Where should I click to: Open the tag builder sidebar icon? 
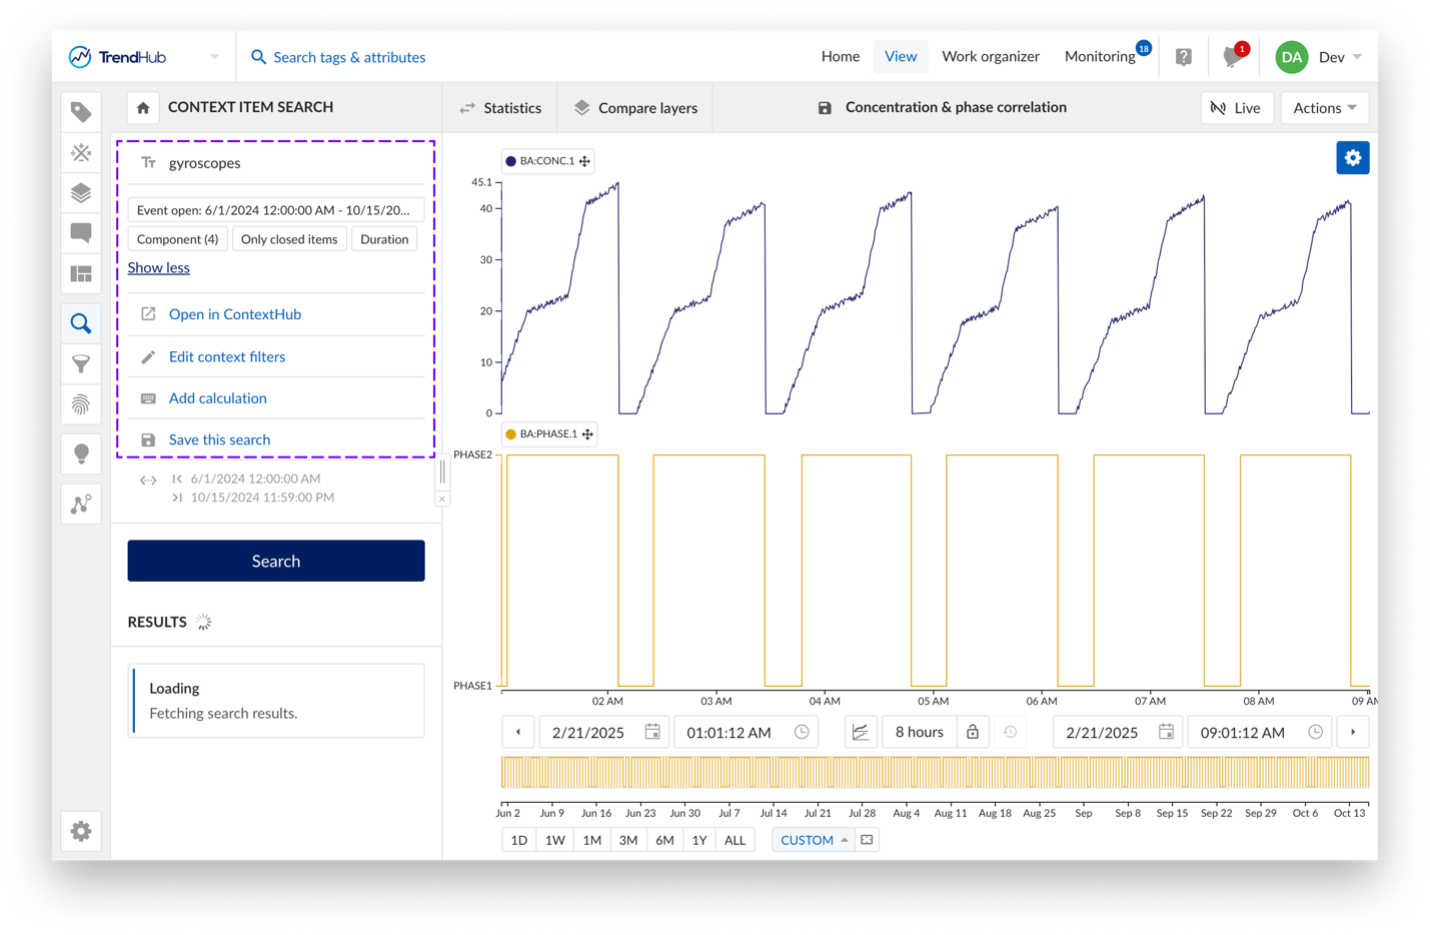pyautogui.click(x=81, y=112)
